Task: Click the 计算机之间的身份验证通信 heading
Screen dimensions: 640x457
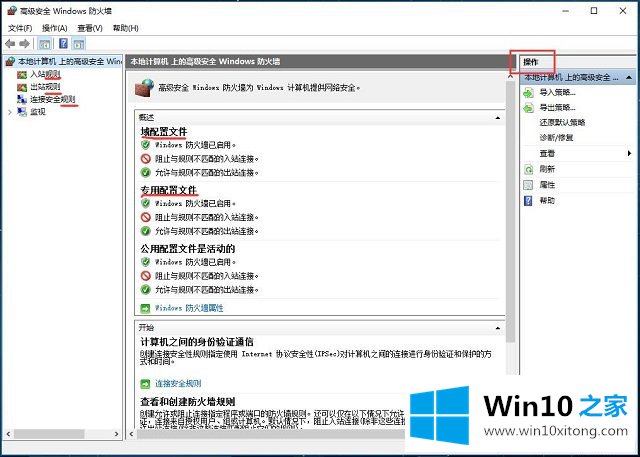Action: click(197, 342)
